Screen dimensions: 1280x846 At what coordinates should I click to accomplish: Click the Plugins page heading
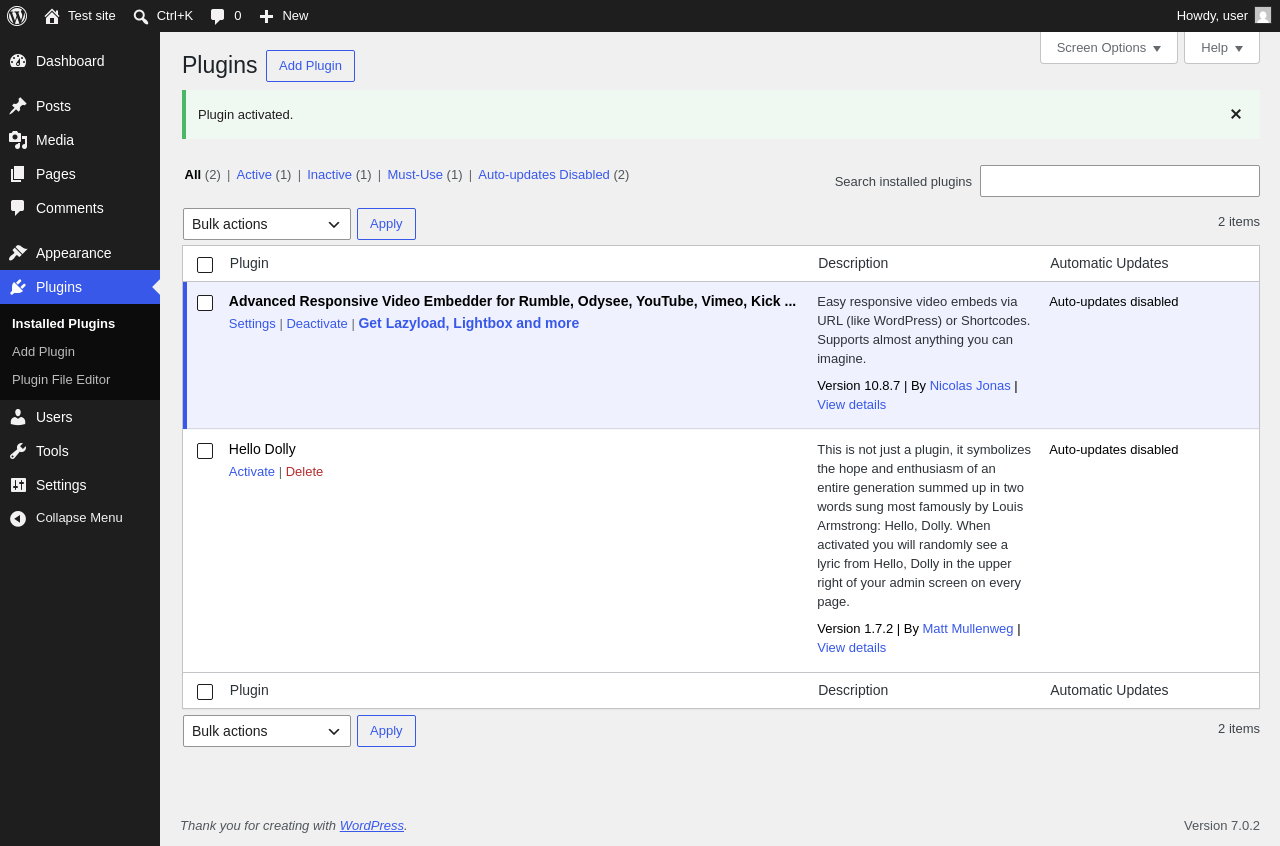pyautogui.click(x=220, y=65)
